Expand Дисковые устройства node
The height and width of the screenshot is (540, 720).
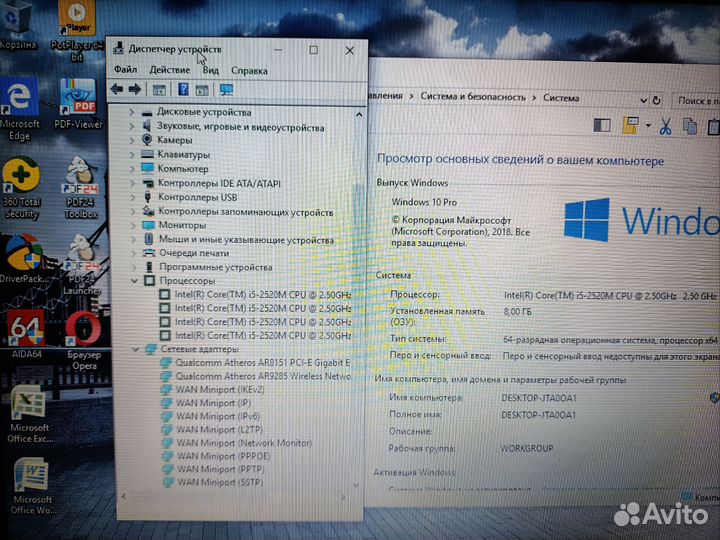[x=131, y=112]
